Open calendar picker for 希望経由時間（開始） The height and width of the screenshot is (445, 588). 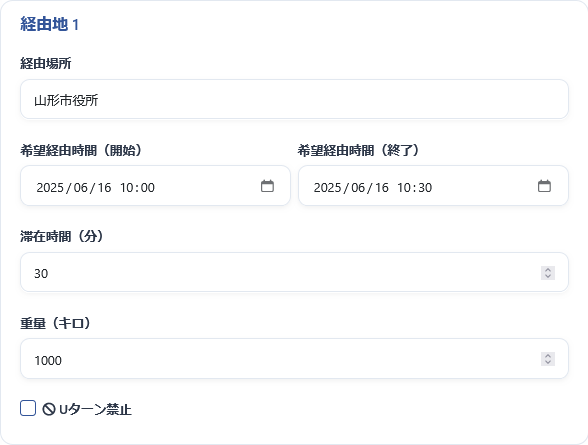(x=267, y=186)
